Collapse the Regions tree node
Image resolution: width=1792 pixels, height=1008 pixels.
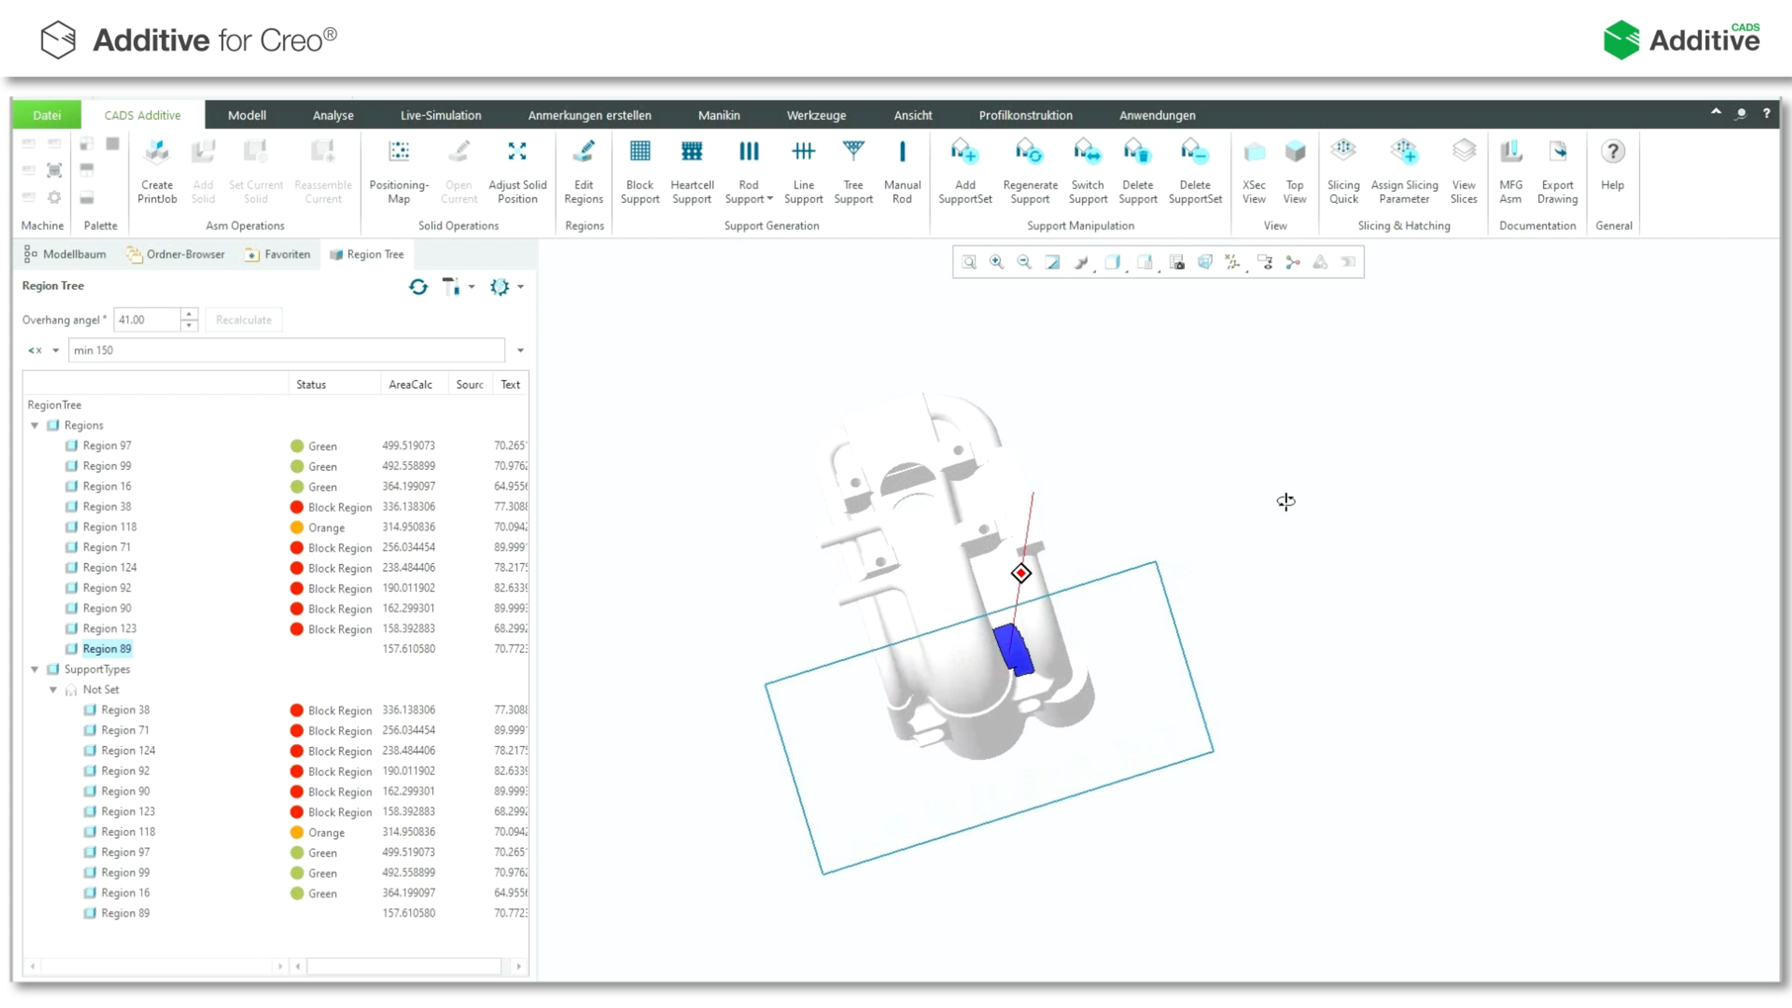click(35, 426)
